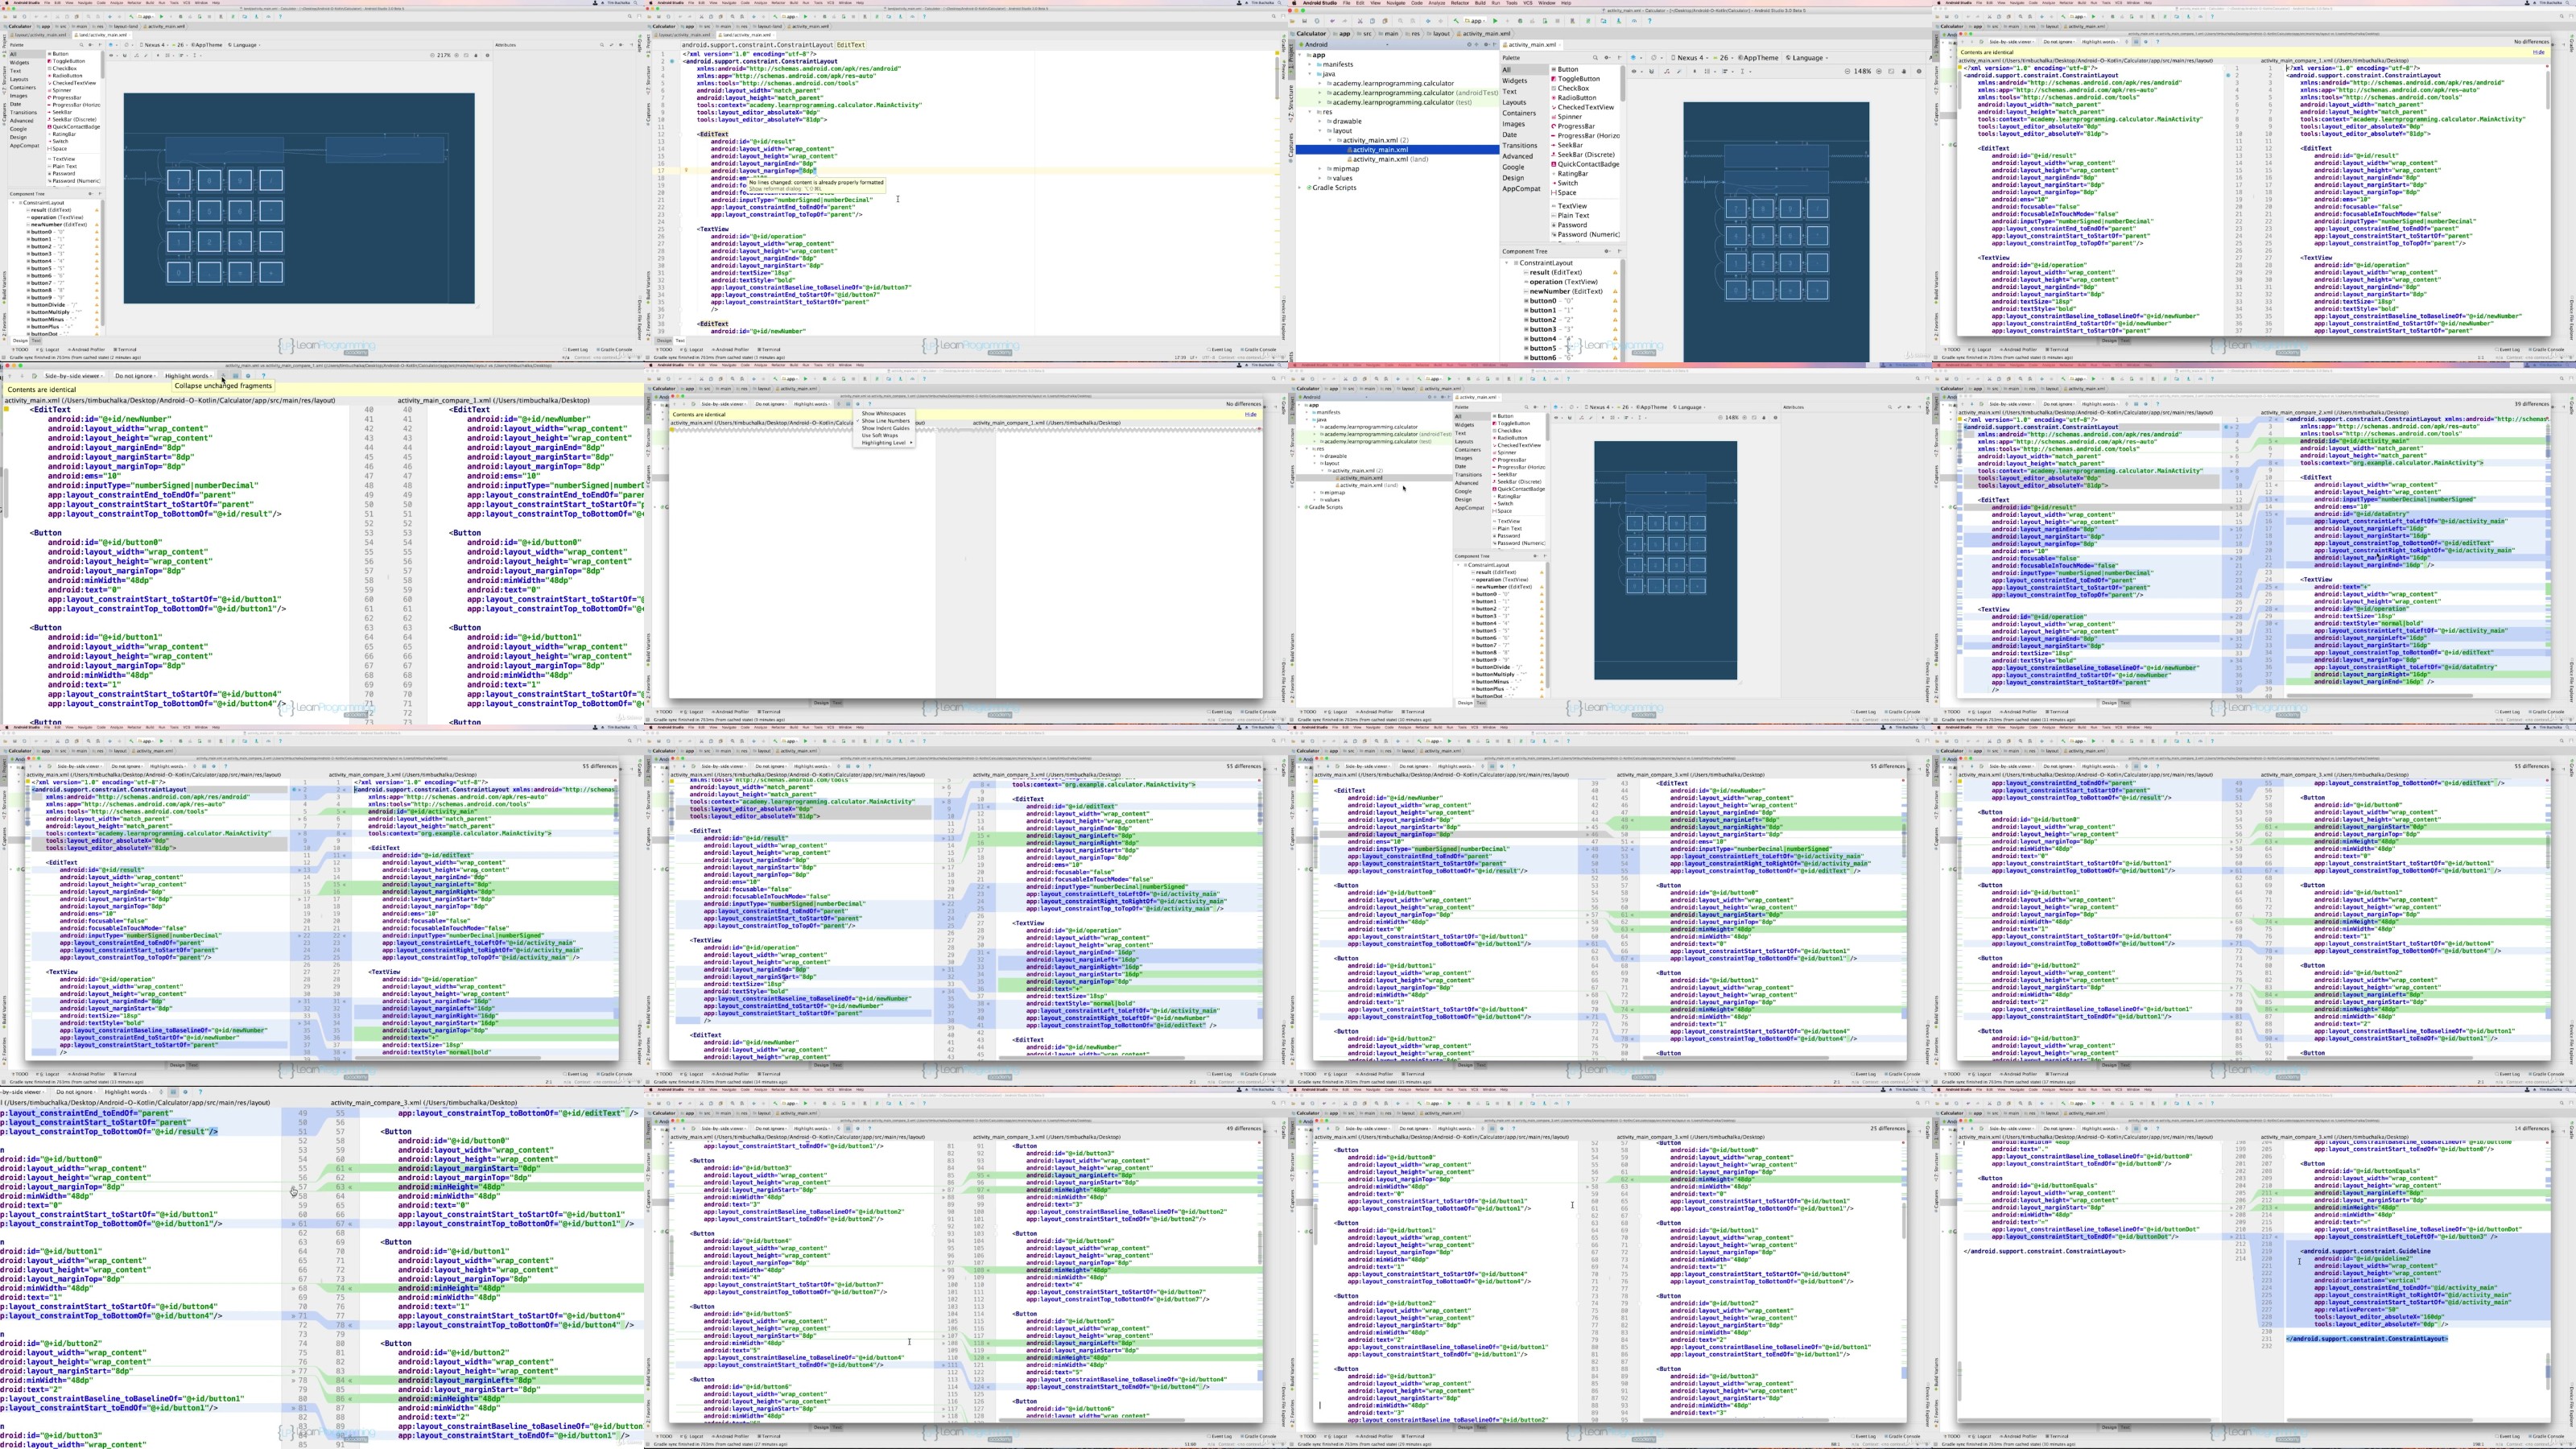Open the diff viewer settings gear icon
The height and width of the screenshot is (1449, 2576).
pyautogui.click(x=248, y=376)
